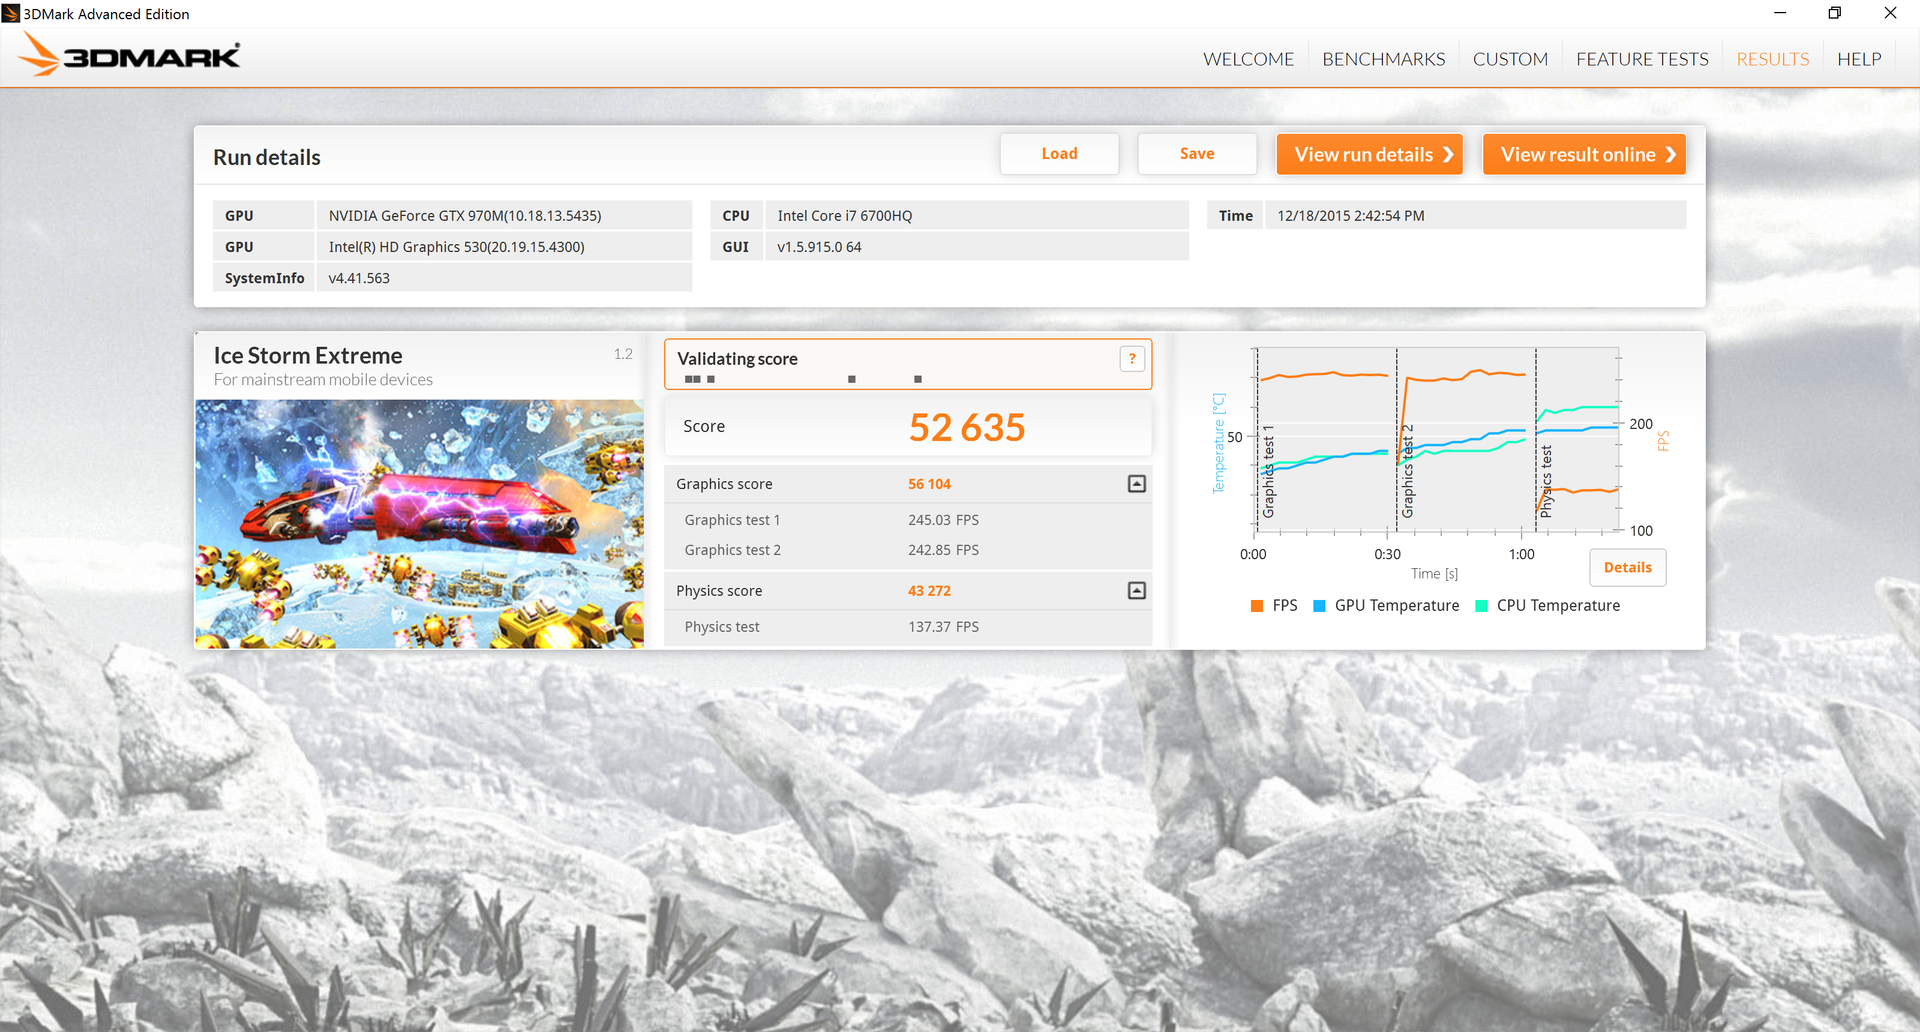The height and width of the screenshot is (1032, 1920).
Task: Click the Graphics test 2 chart marker
Action: click(1408, 471)
